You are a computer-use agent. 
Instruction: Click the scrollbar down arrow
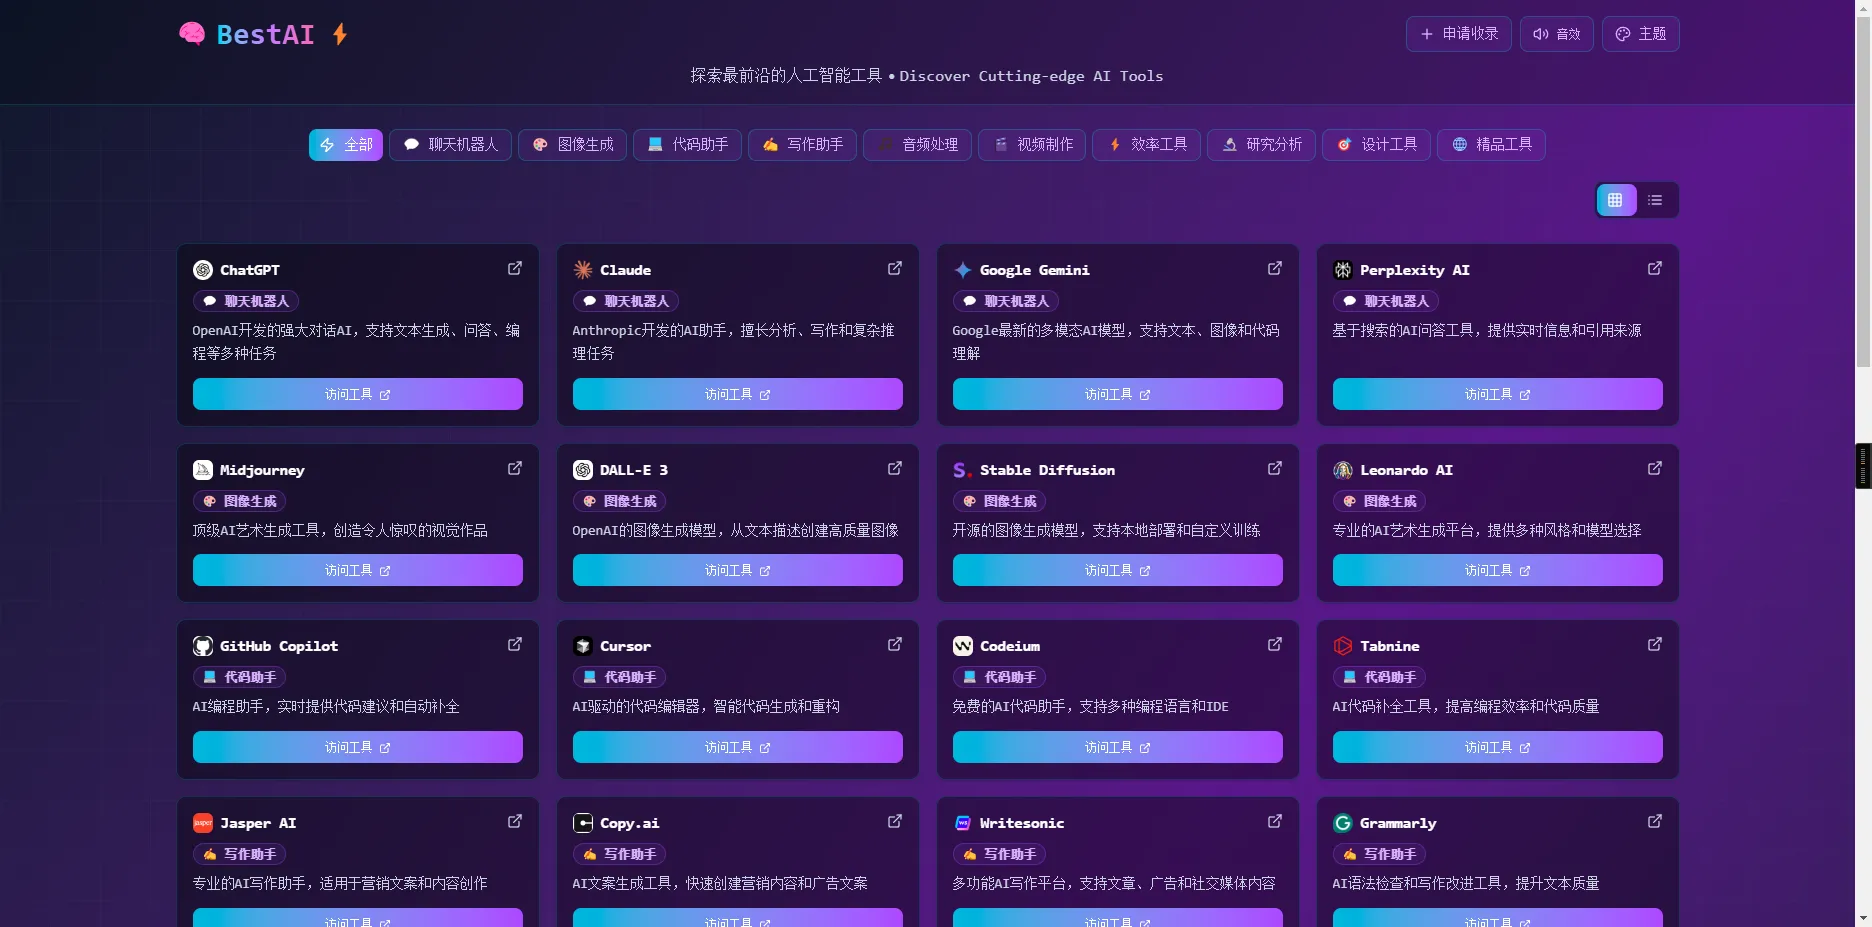point(1864,918)
